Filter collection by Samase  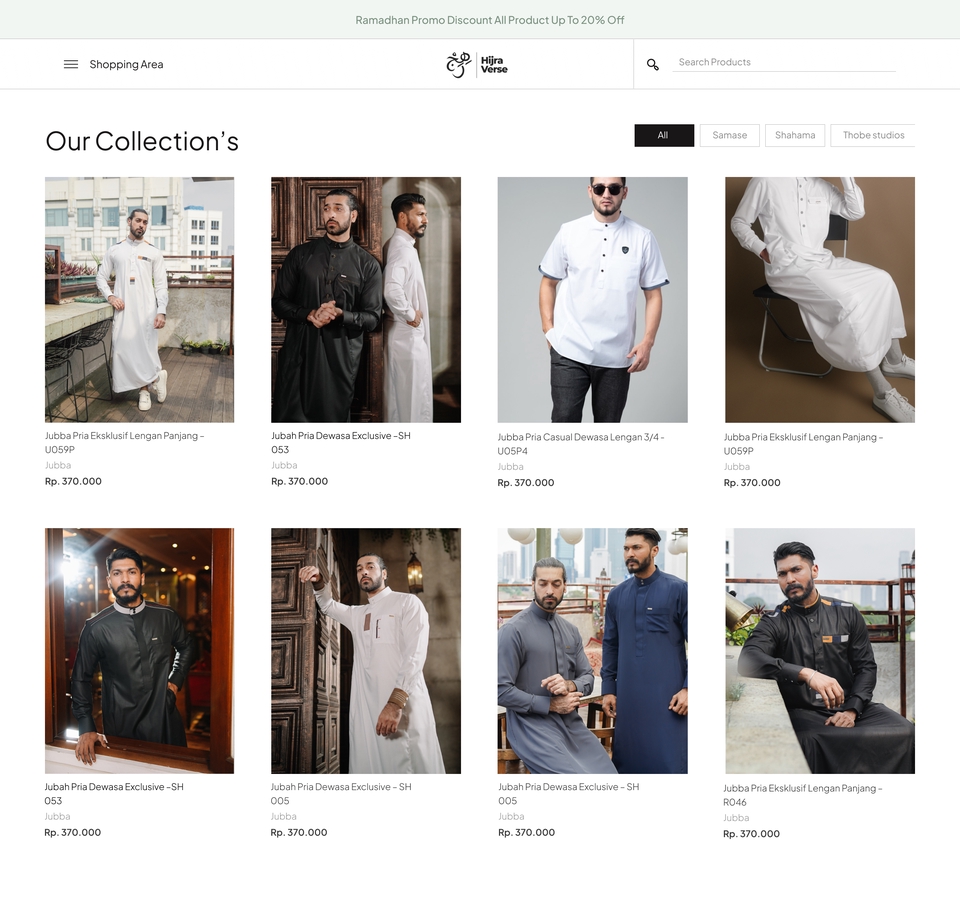click(729, 135)
